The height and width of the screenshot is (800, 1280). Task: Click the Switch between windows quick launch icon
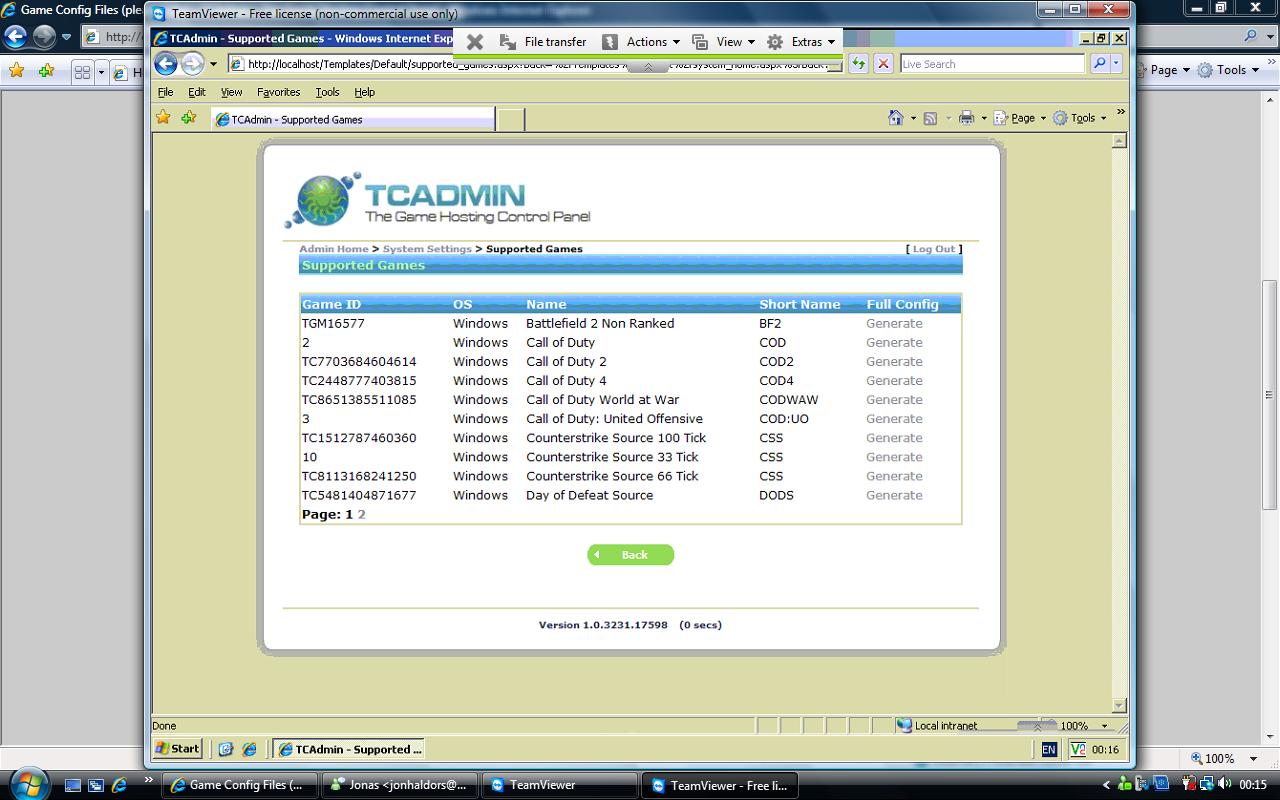[x=96, y=785]
